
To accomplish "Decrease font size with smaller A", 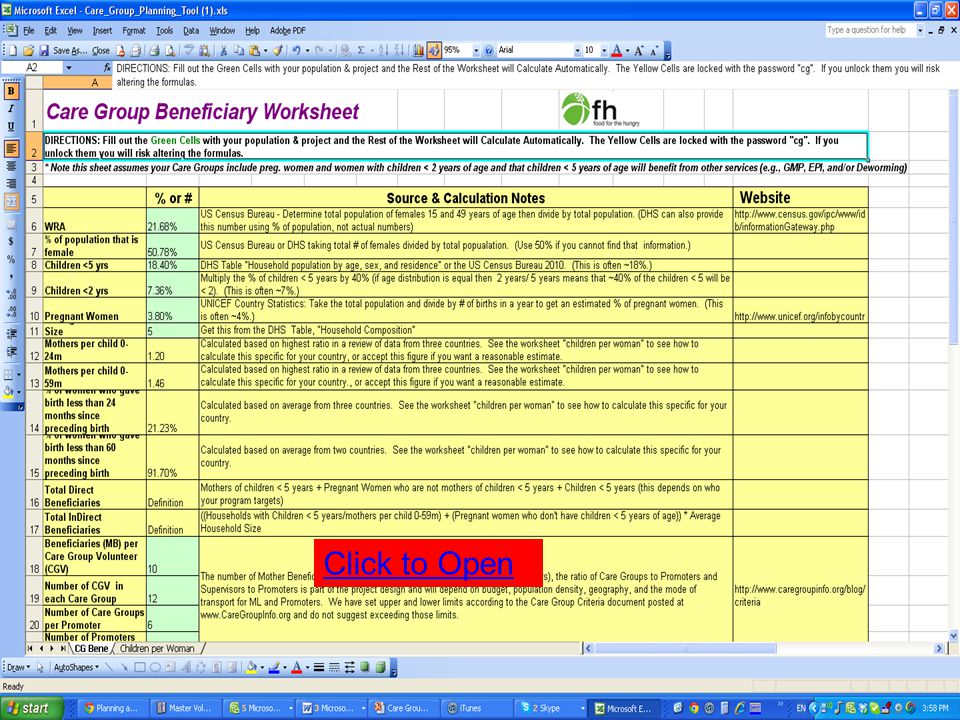I will (654, 50).
